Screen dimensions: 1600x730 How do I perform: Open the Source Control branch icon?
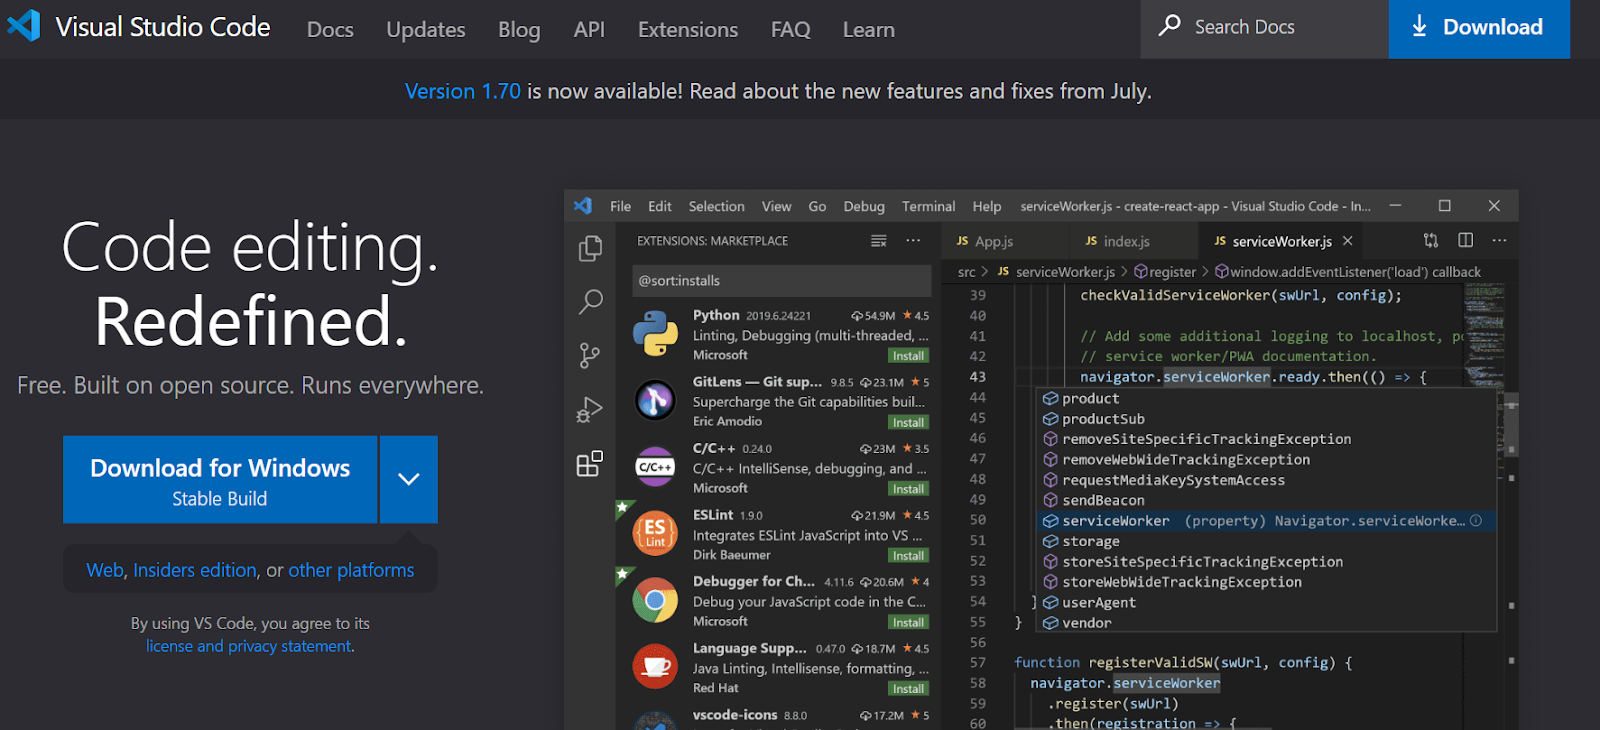[x=590, y=355]
